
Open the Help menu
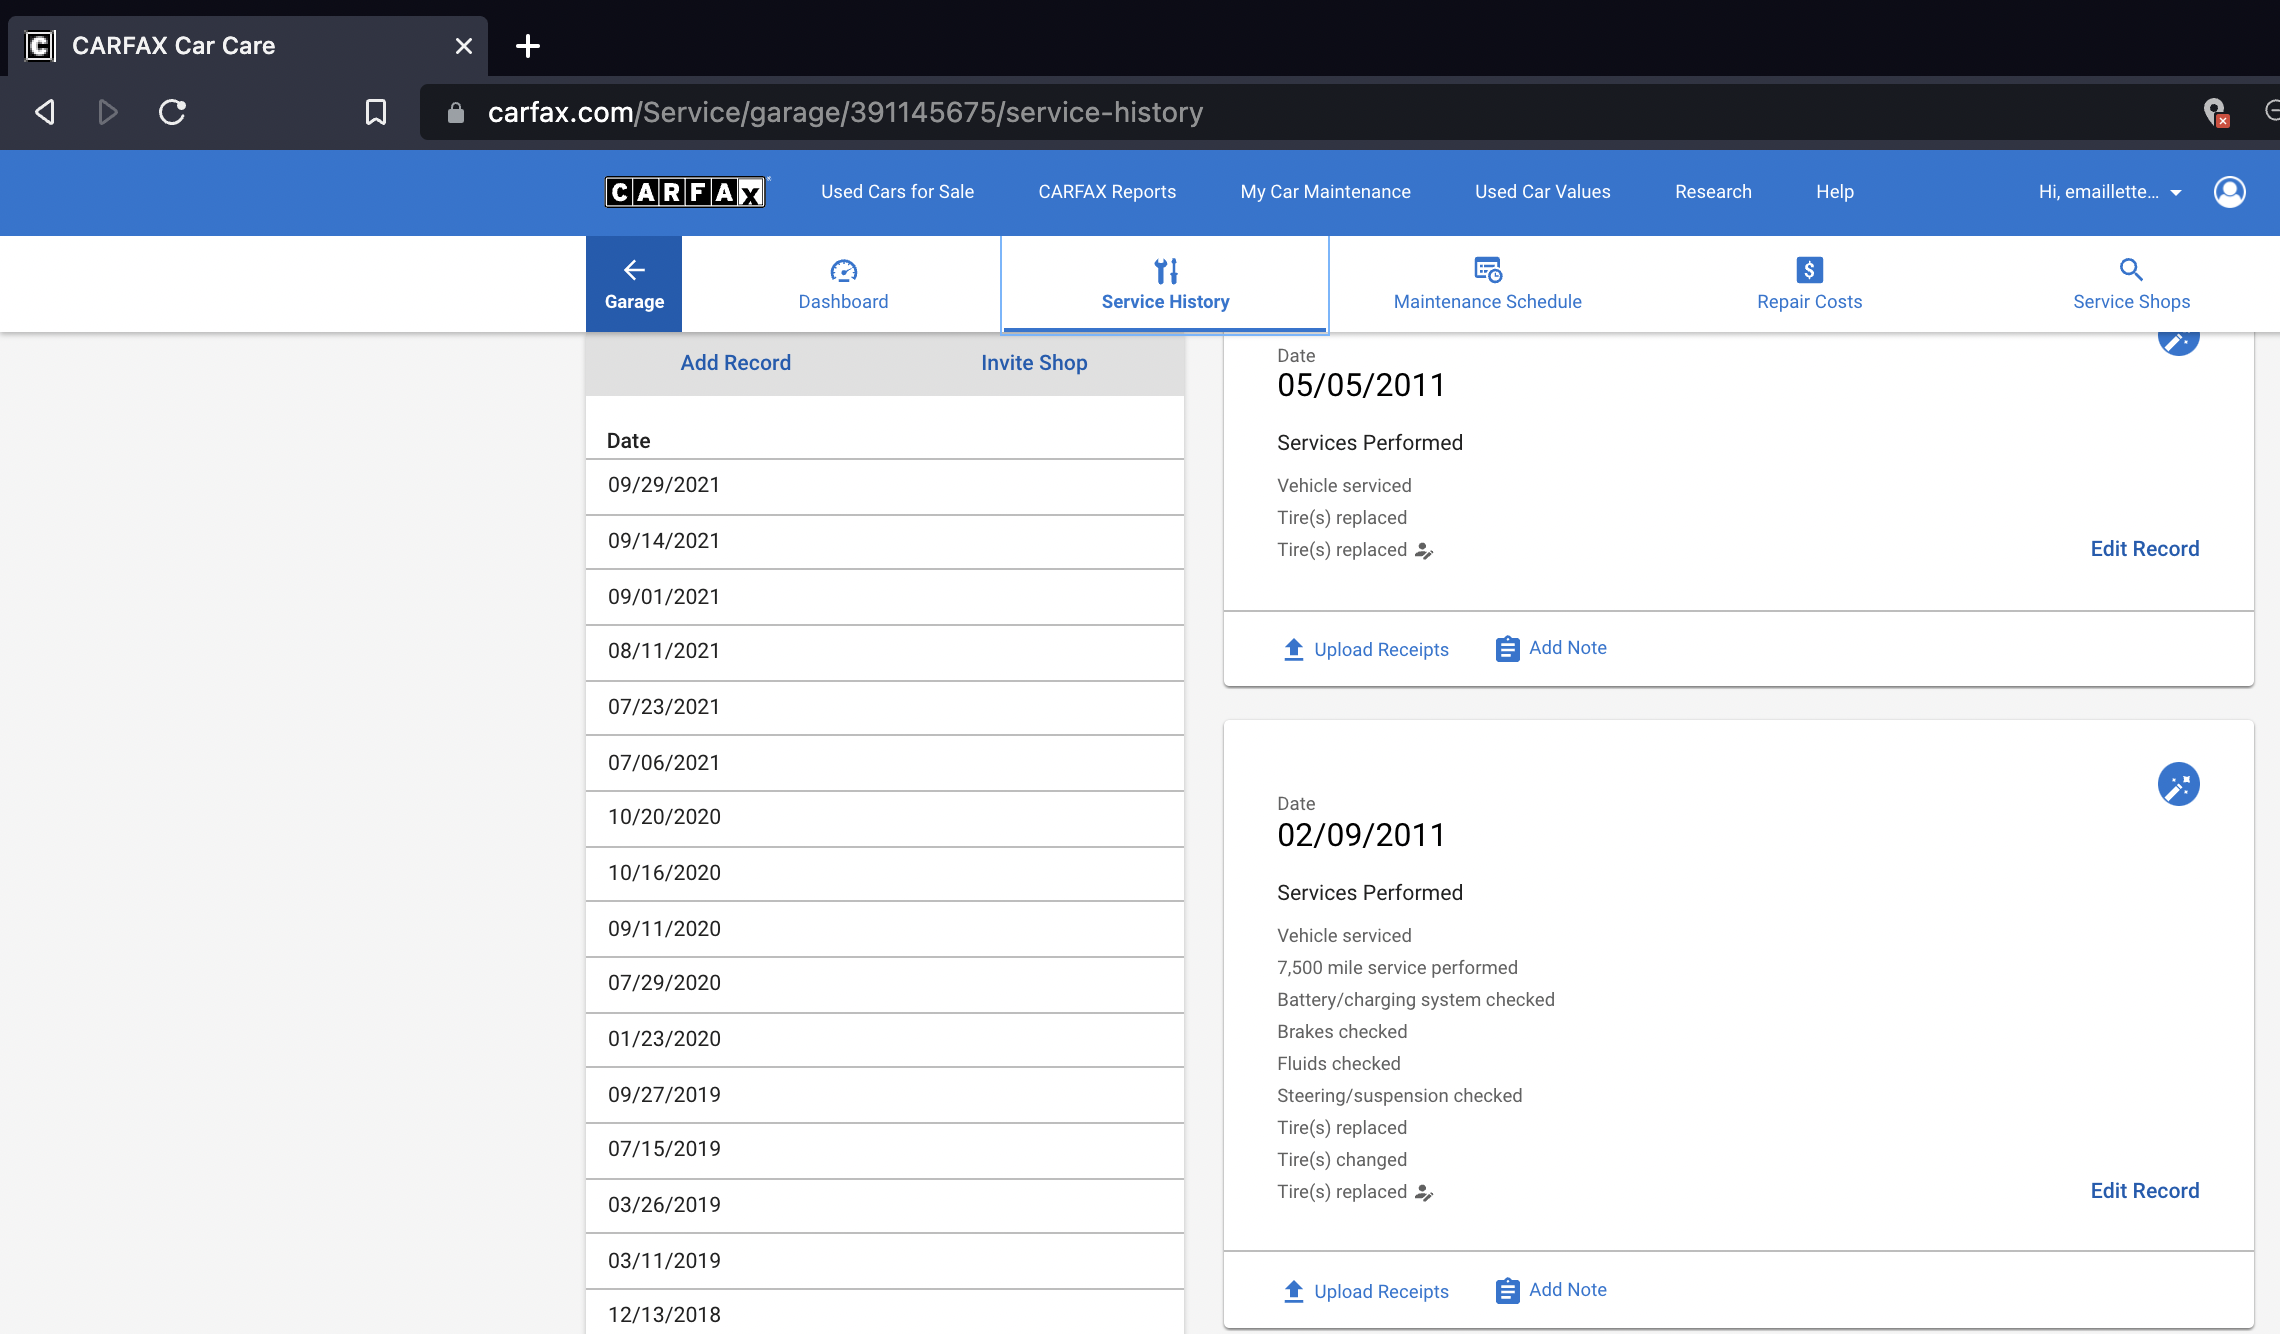(1834, 192)
